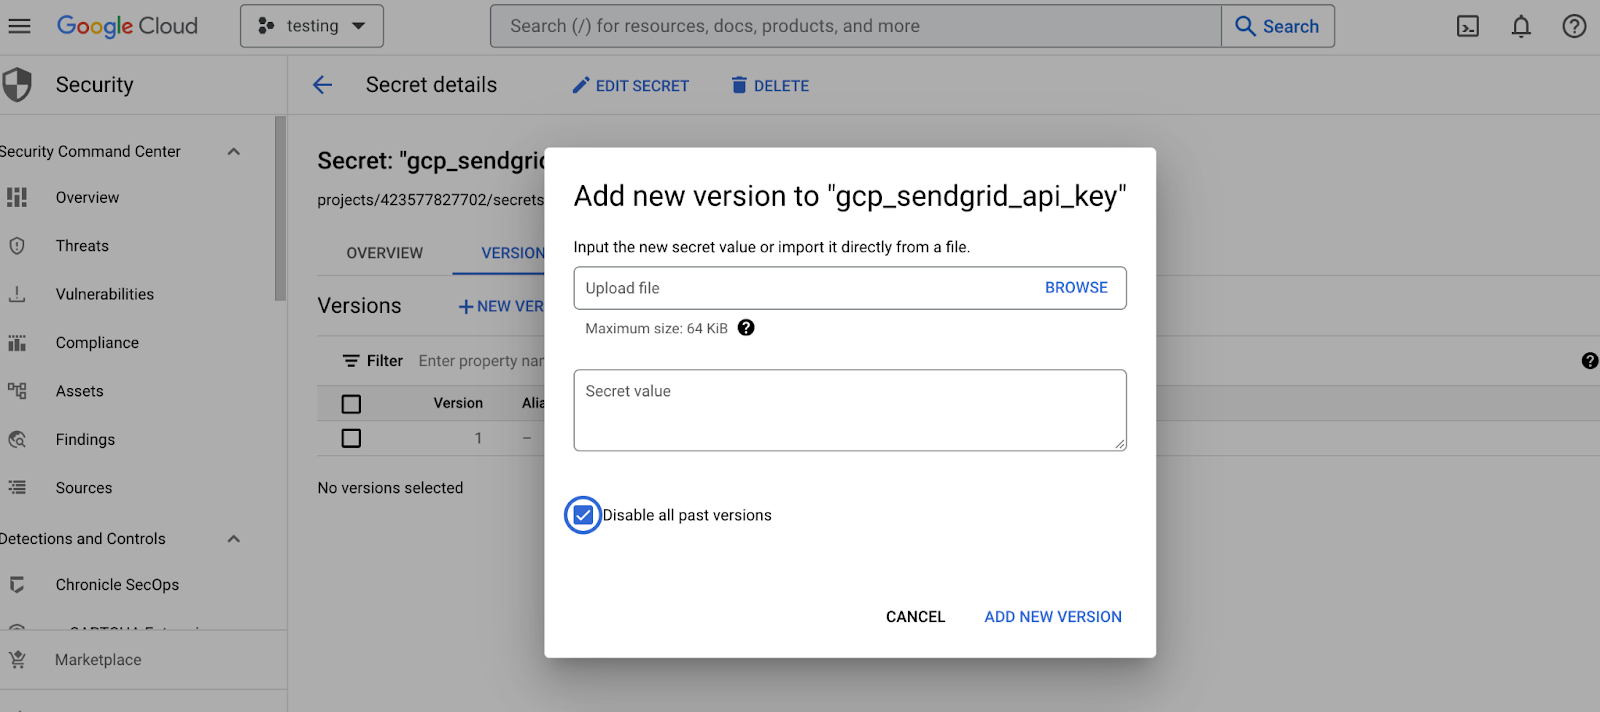
Task: Collapse the Detections and Controls section
Action: [x=234, y=539]
